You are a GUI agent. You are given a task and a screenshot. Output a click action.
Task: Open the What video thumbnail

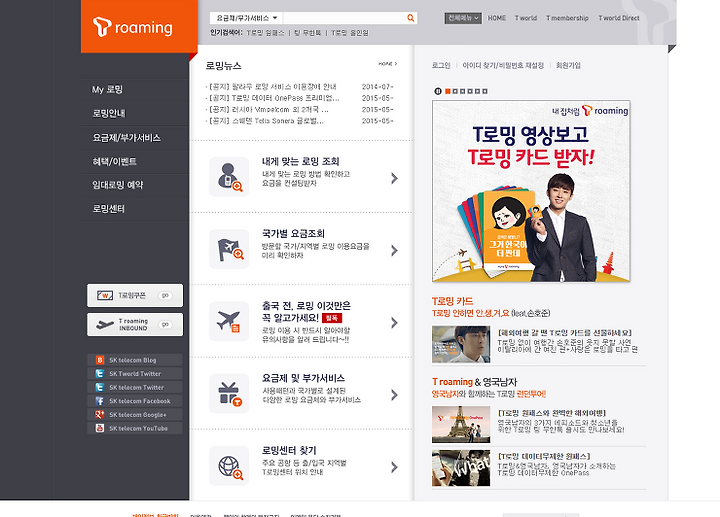[x=461, y=468]
